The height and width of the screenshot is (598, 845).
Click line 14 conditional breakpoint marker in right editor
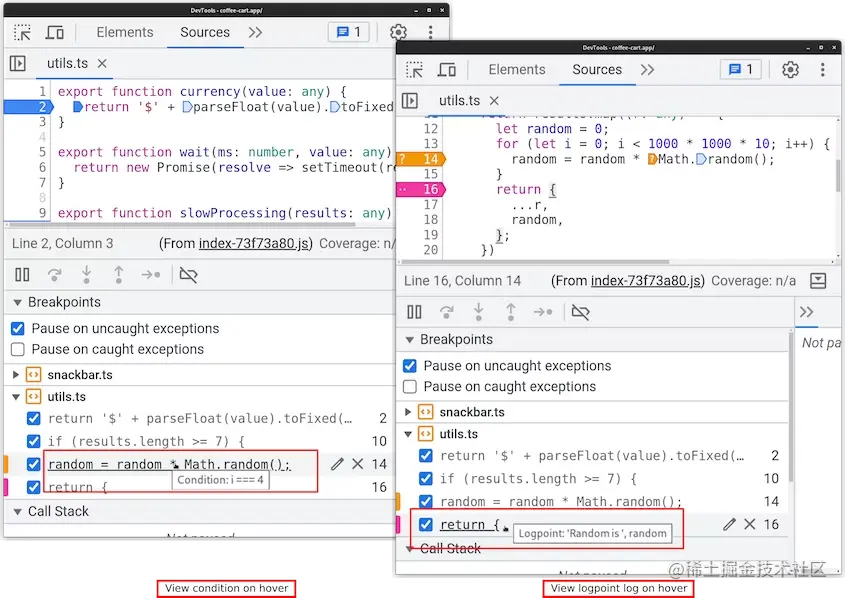tap(421, 159)
